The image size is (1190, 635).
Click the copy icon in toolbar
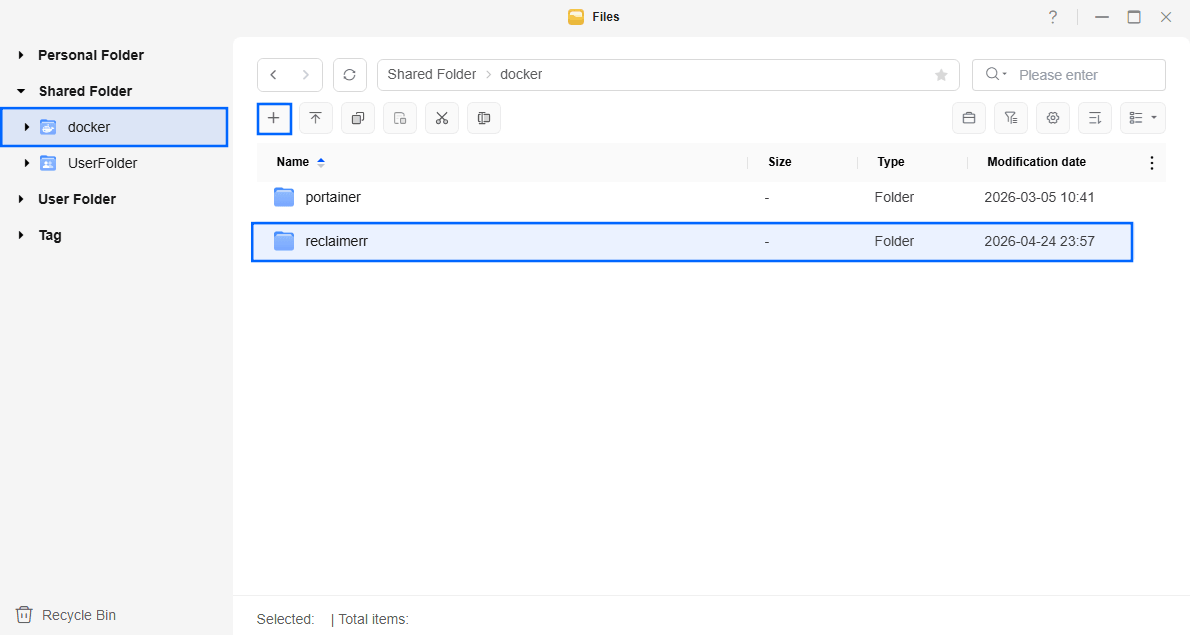click(x=357, y=118)
